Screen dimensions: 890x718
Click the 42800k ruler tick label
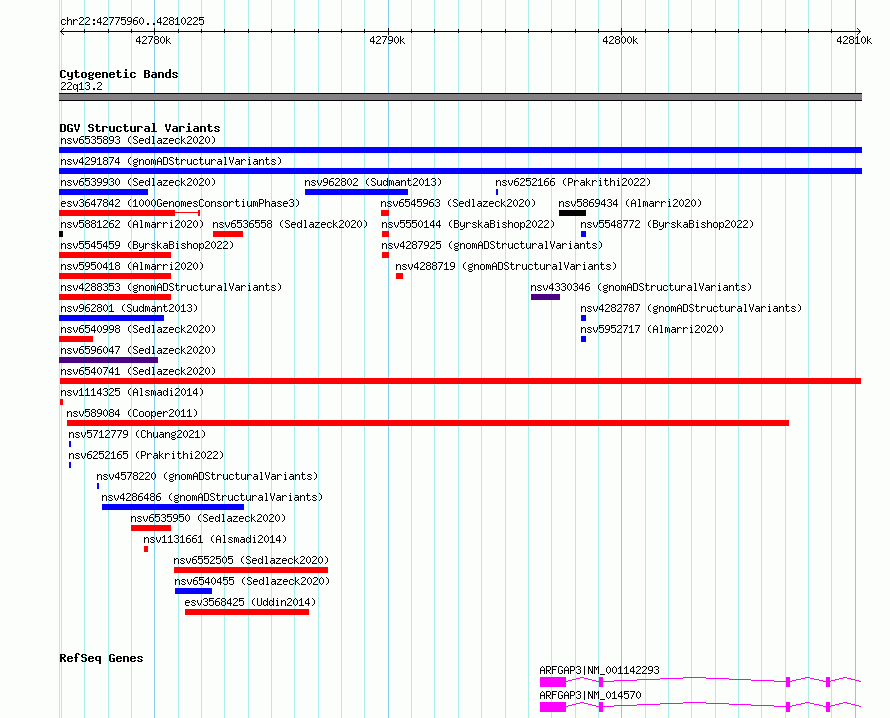[620, 40]
